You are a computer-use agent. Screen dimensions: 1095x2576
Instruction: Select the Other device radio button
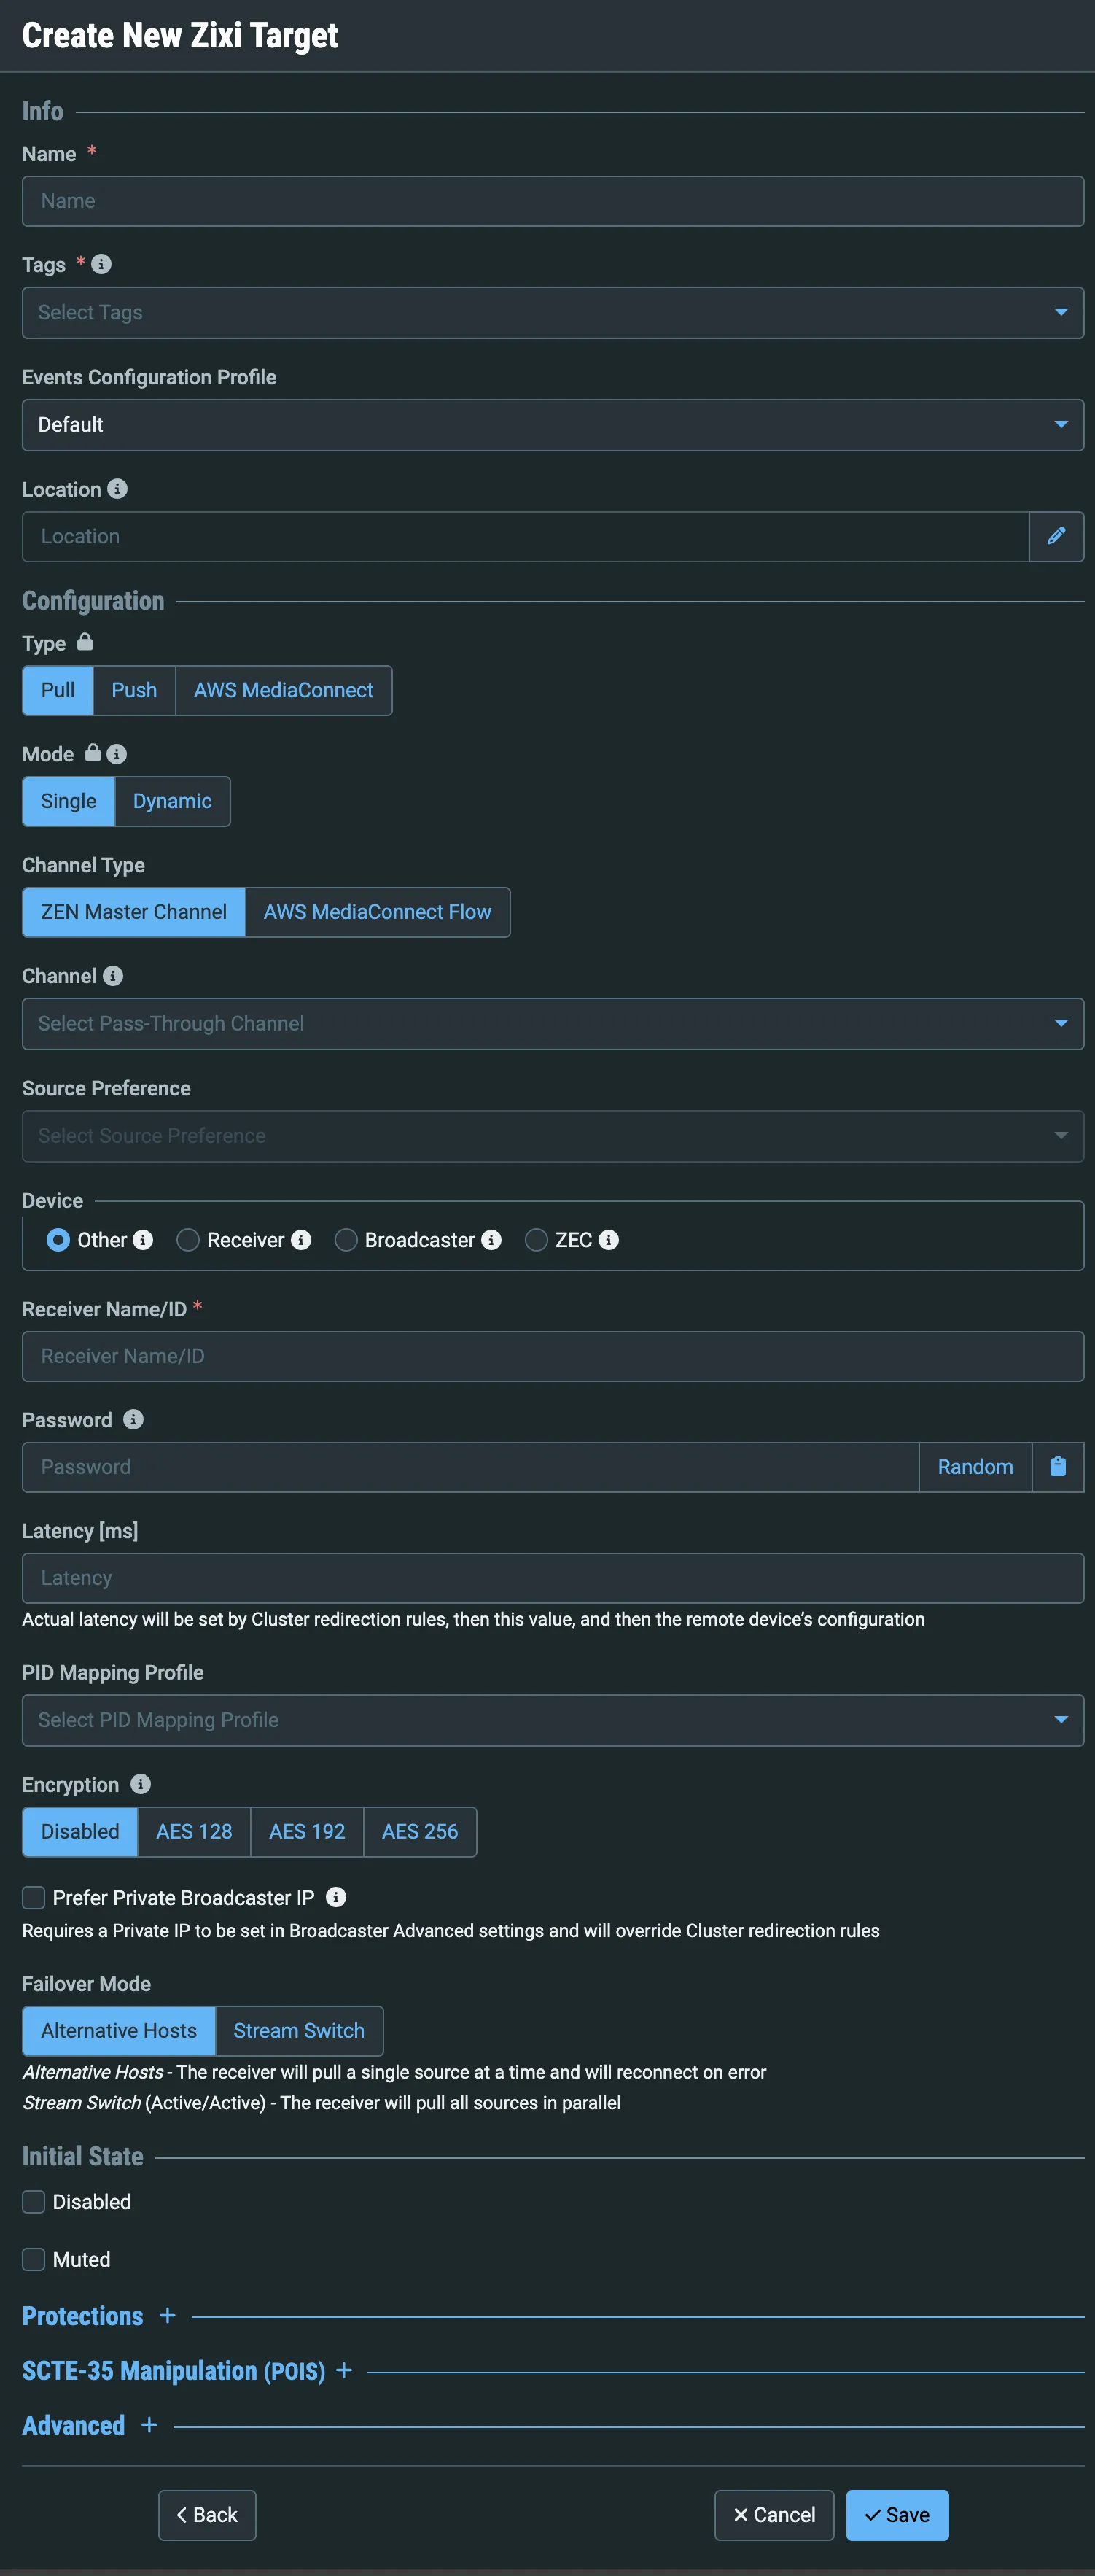point(58,1240)
